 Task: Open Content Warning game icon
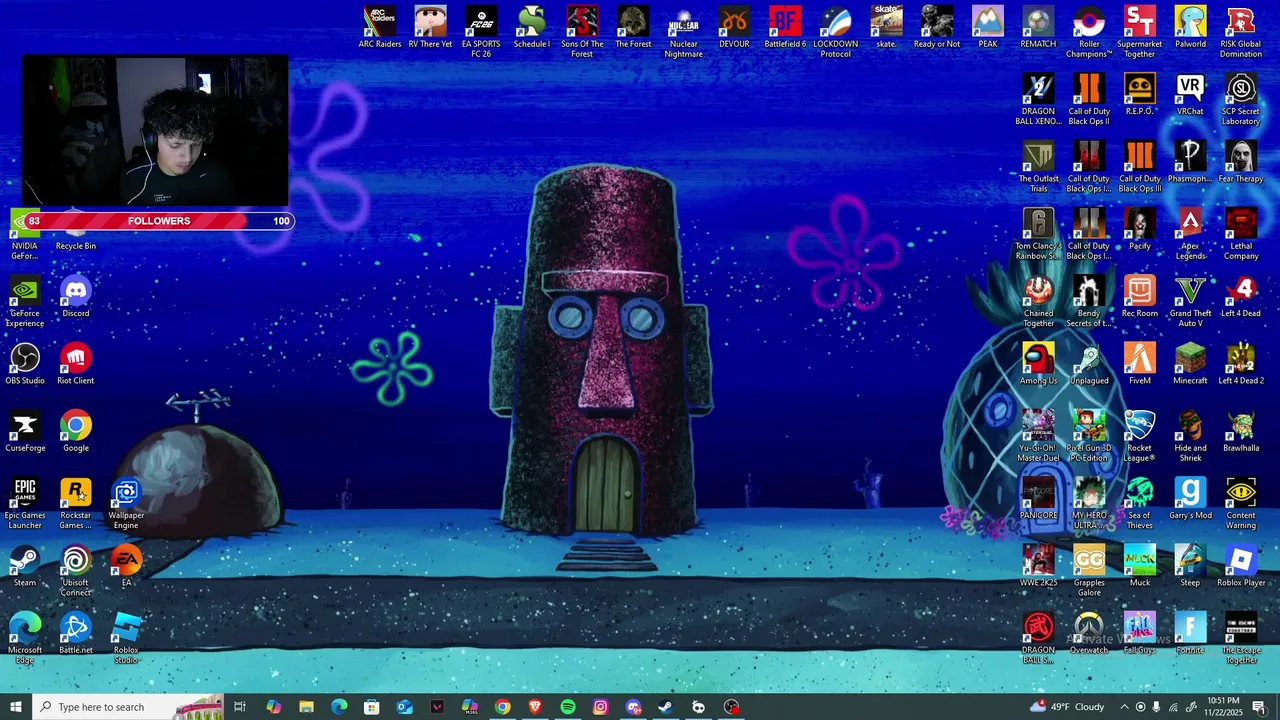coord(1241,502)
